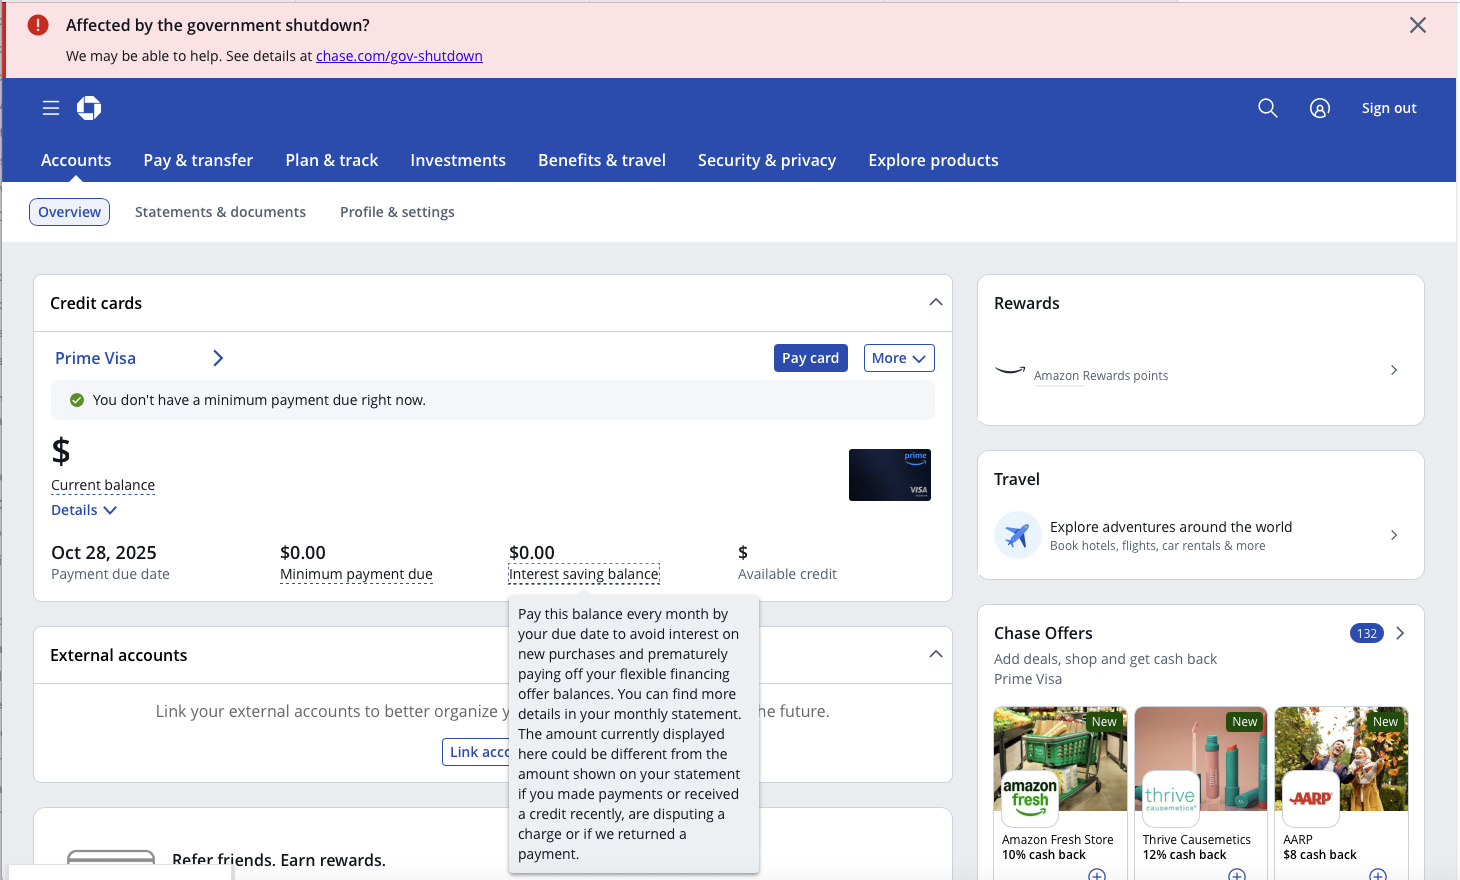Collapse the Credit cards panel

(x=935, y=301)
